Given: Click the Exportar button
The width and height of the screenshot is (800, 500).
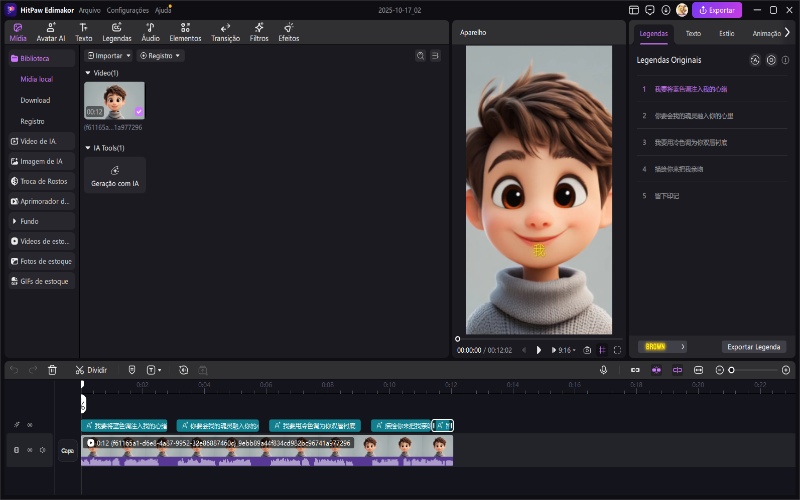Looking at the screenshot, I should coord(717,10).
